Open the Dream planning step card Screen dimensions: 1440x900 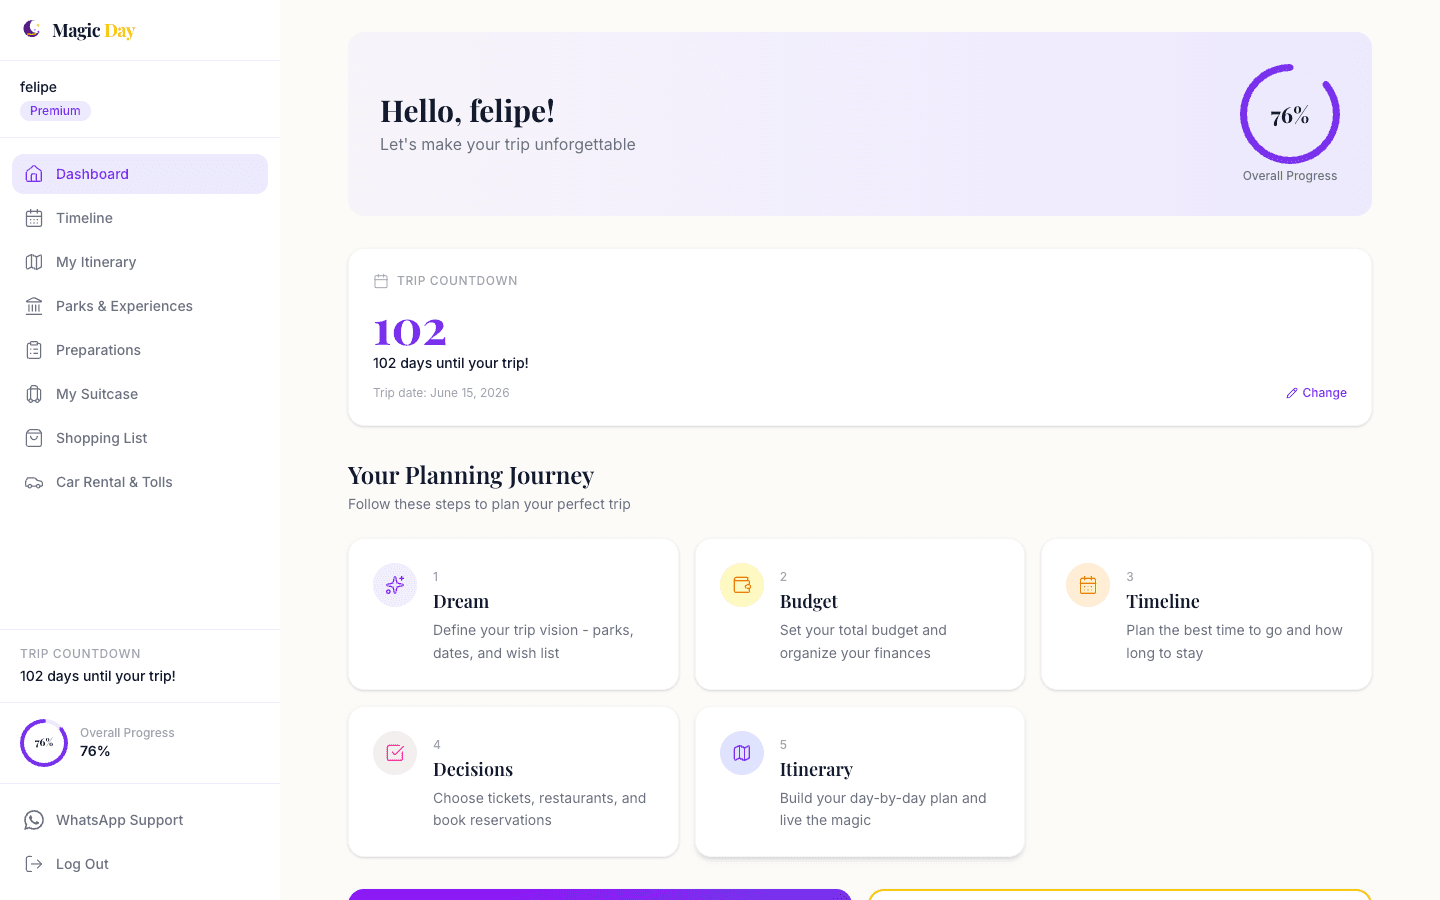pyautogui.click(x=513, y=614)
